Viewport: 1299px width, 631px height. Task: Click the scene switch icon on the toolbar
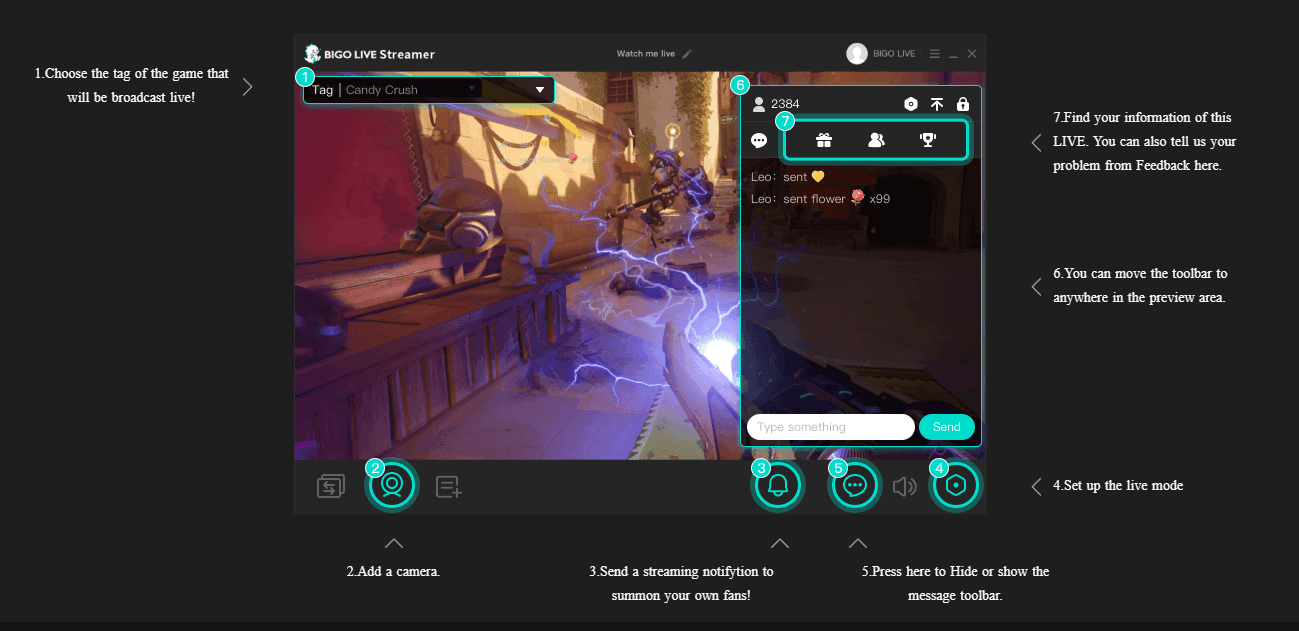coord(330,485)
